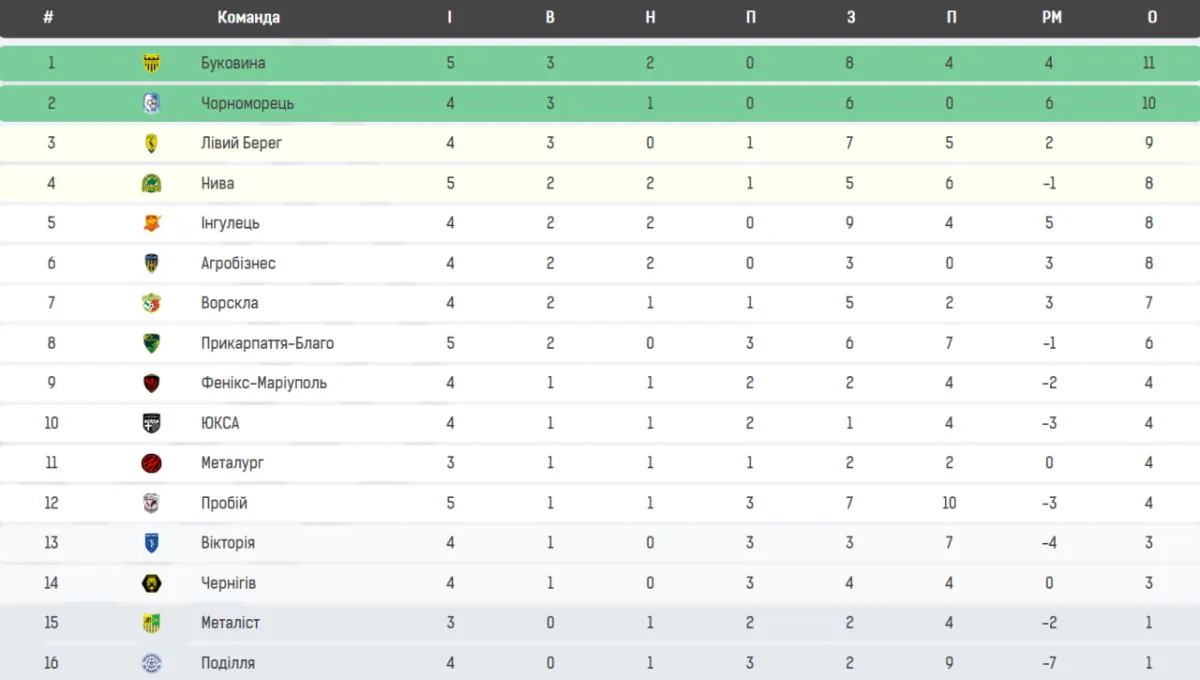Select the Ворскла club crest
This screenshot has height=680, width=1200.
coord(152,303)
